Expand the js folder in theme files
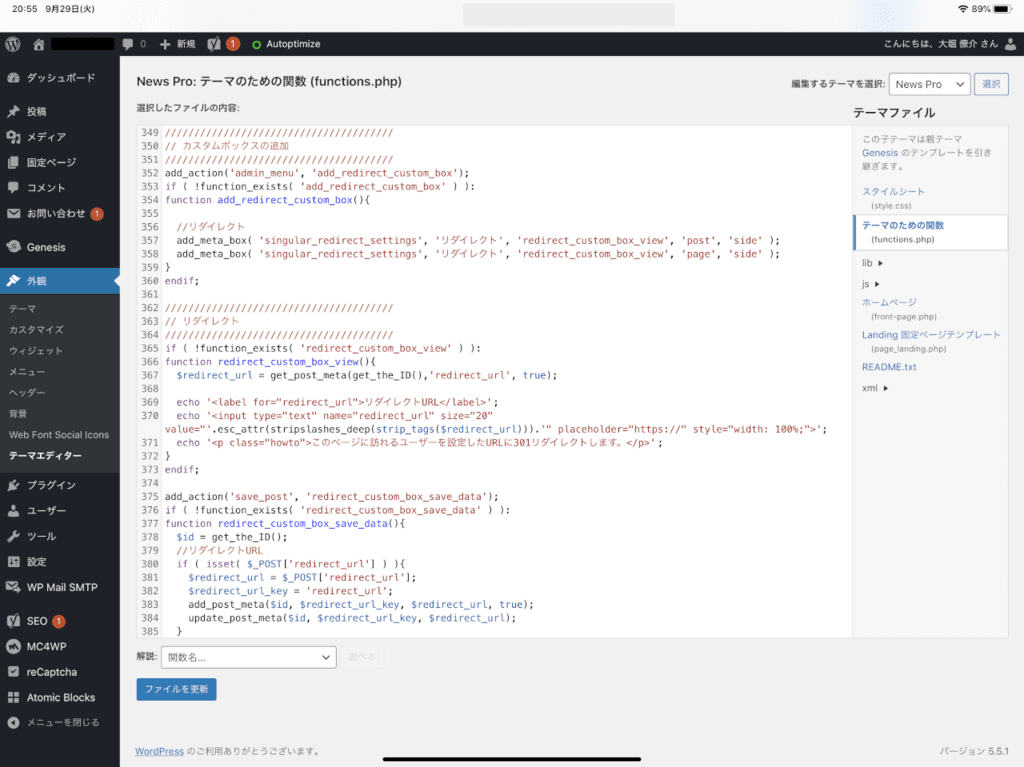Image resolution: width=1024 pixels, height=767 pixels. coord(871,284)
